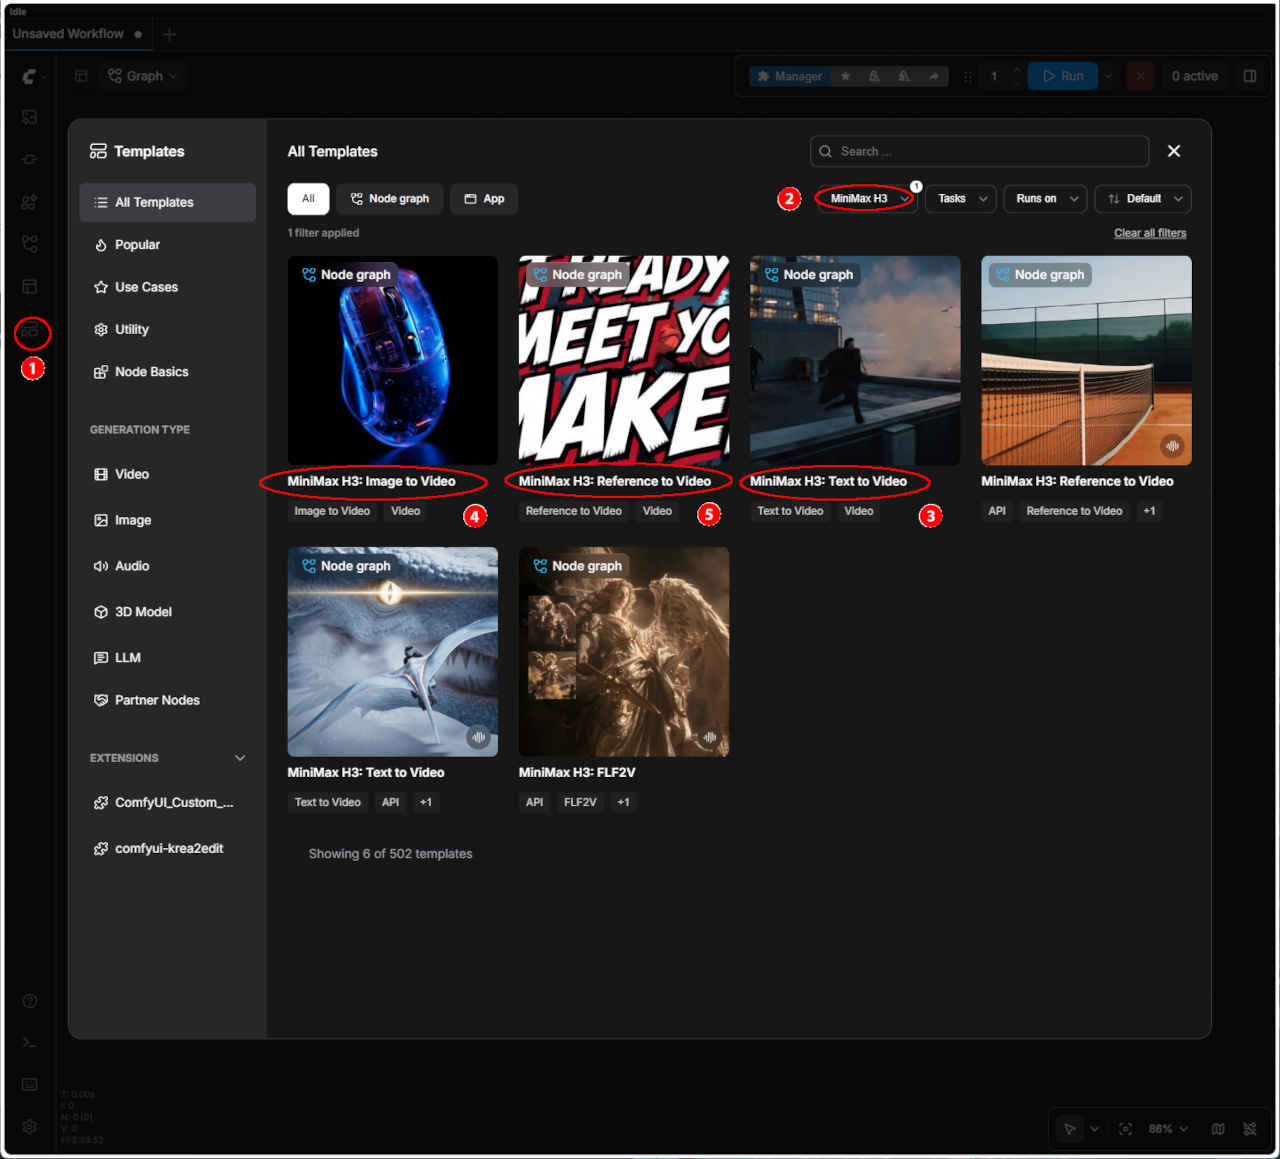
Task: Open the comfyui-krea2edit extension
Action: 167,849
